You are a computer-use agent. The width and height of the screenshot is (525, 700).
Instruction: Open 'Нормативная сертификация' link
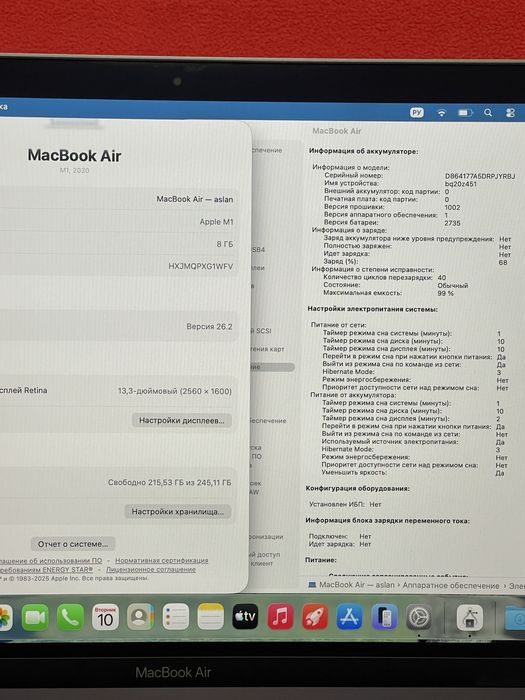coord(162,560)
